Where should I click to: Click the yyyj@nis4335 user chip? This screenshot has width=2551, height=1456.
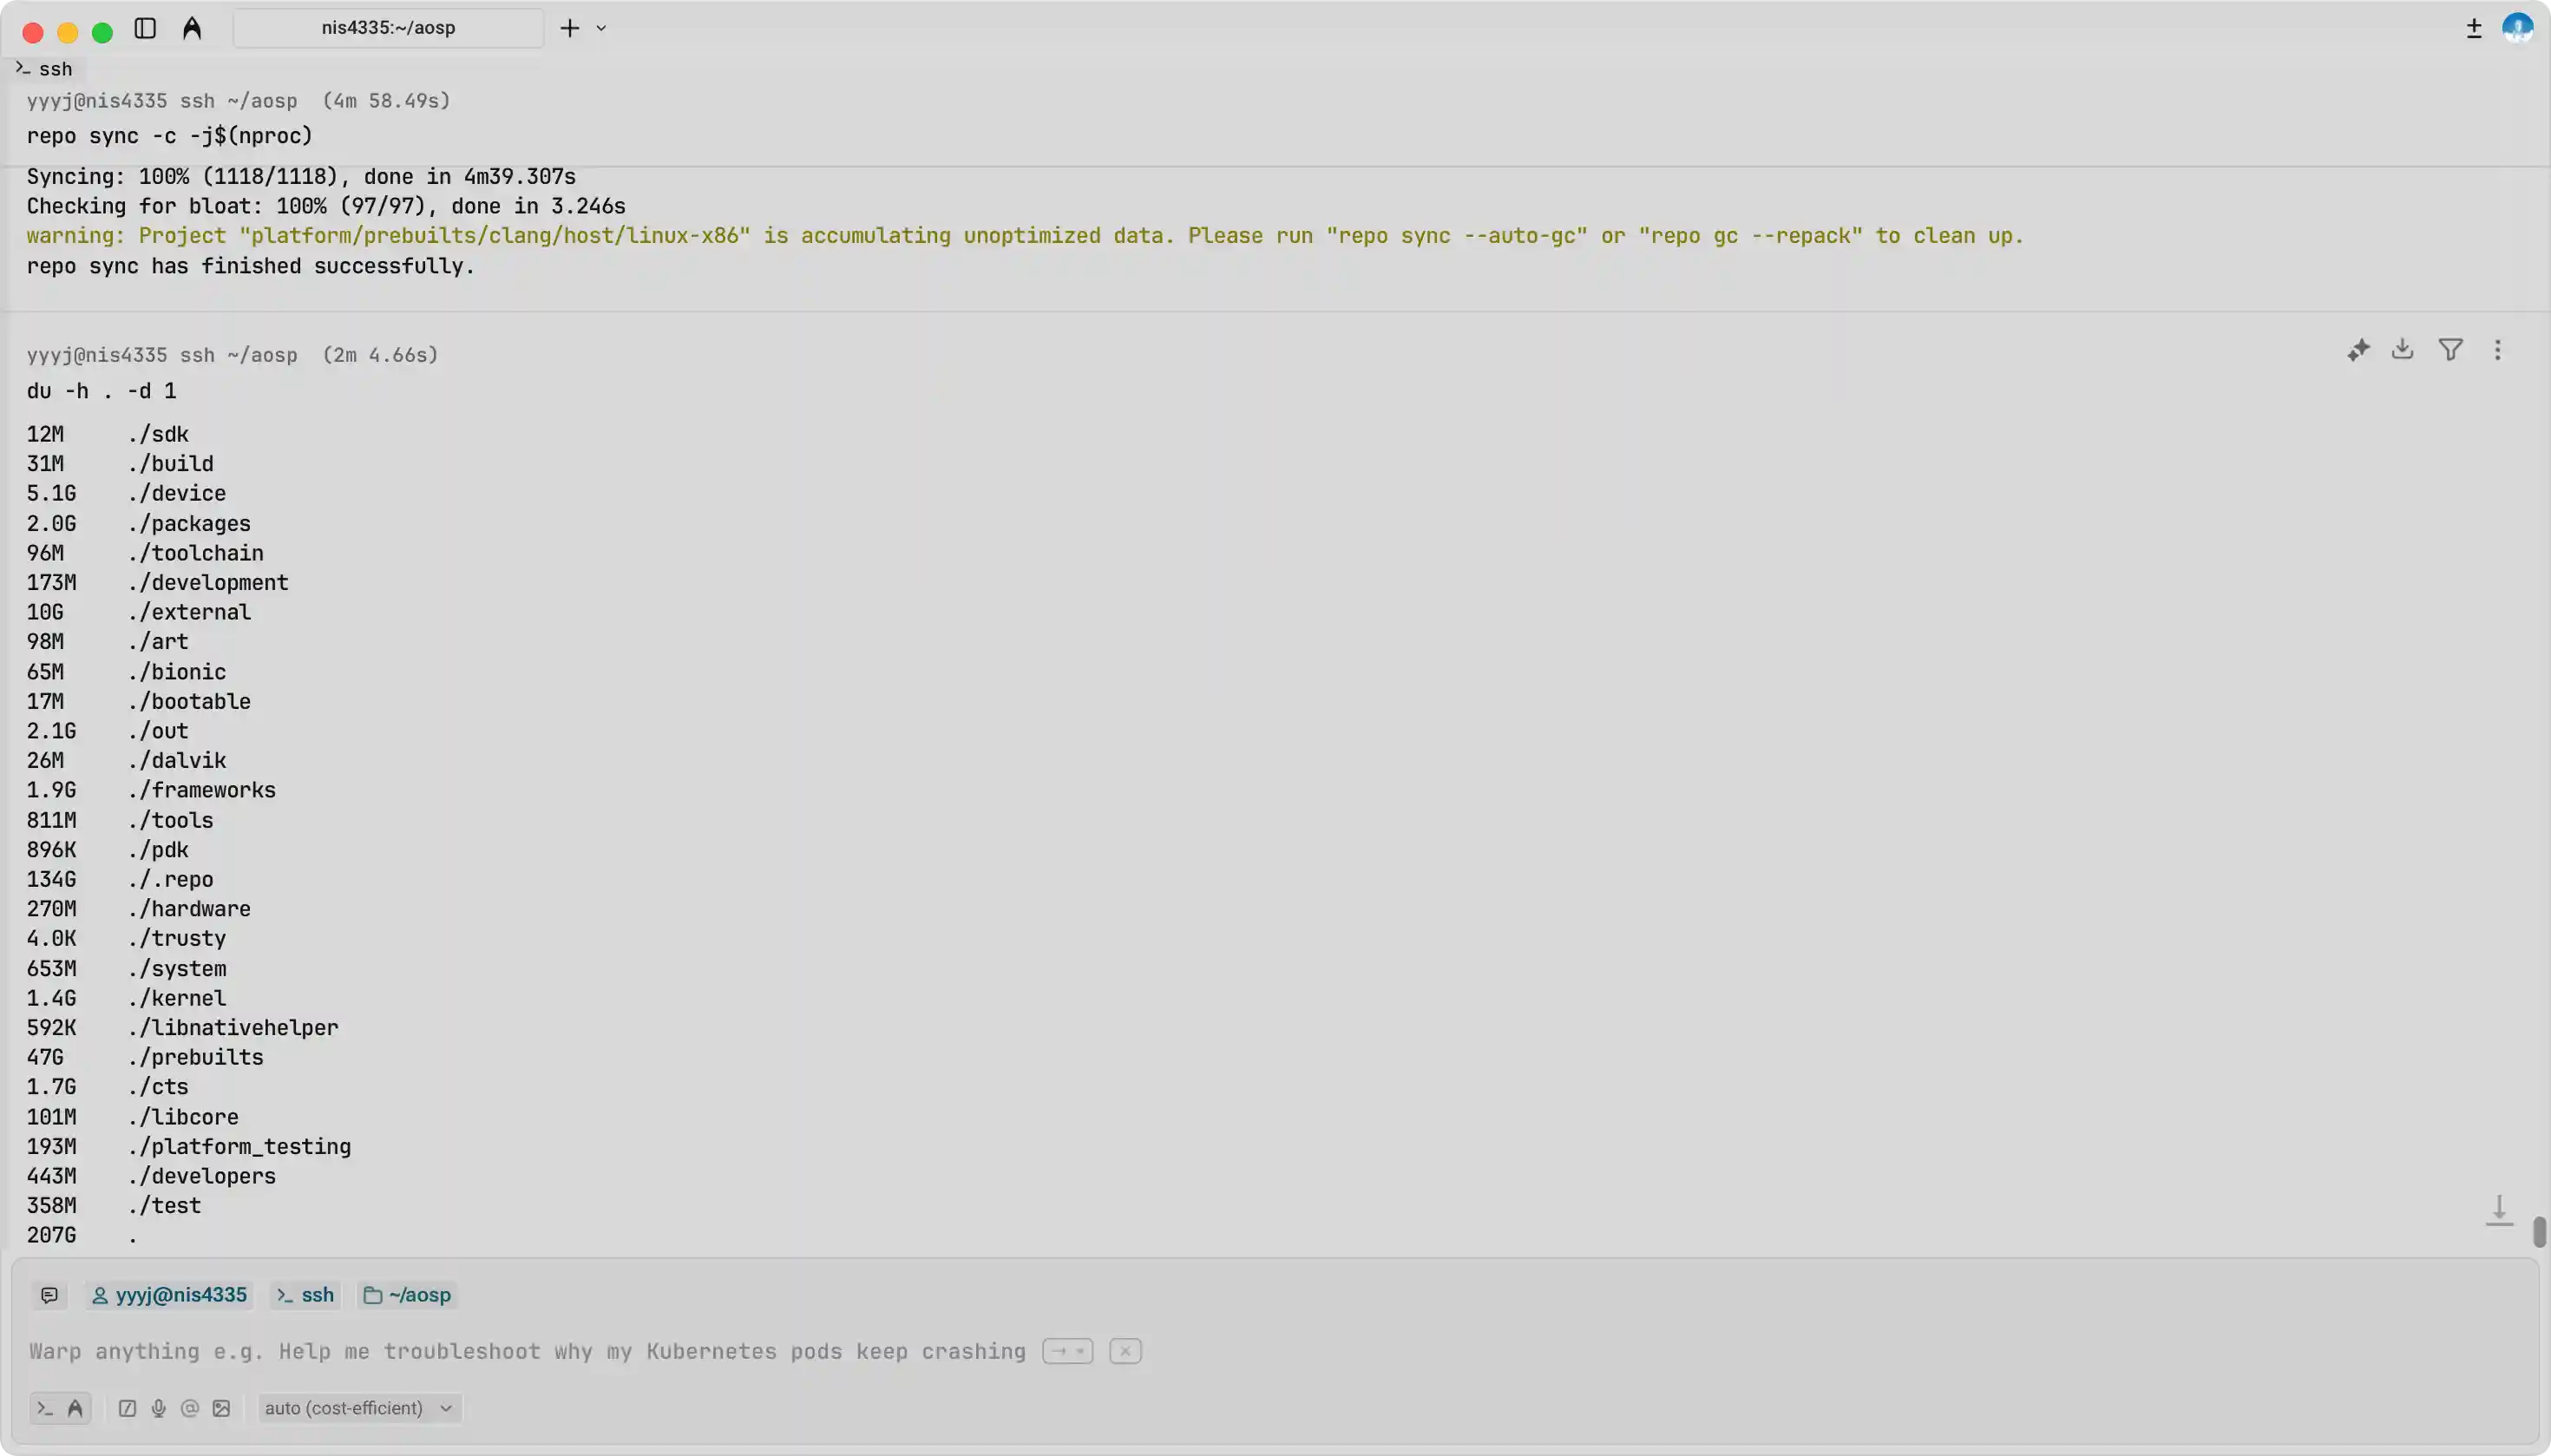169,1295
